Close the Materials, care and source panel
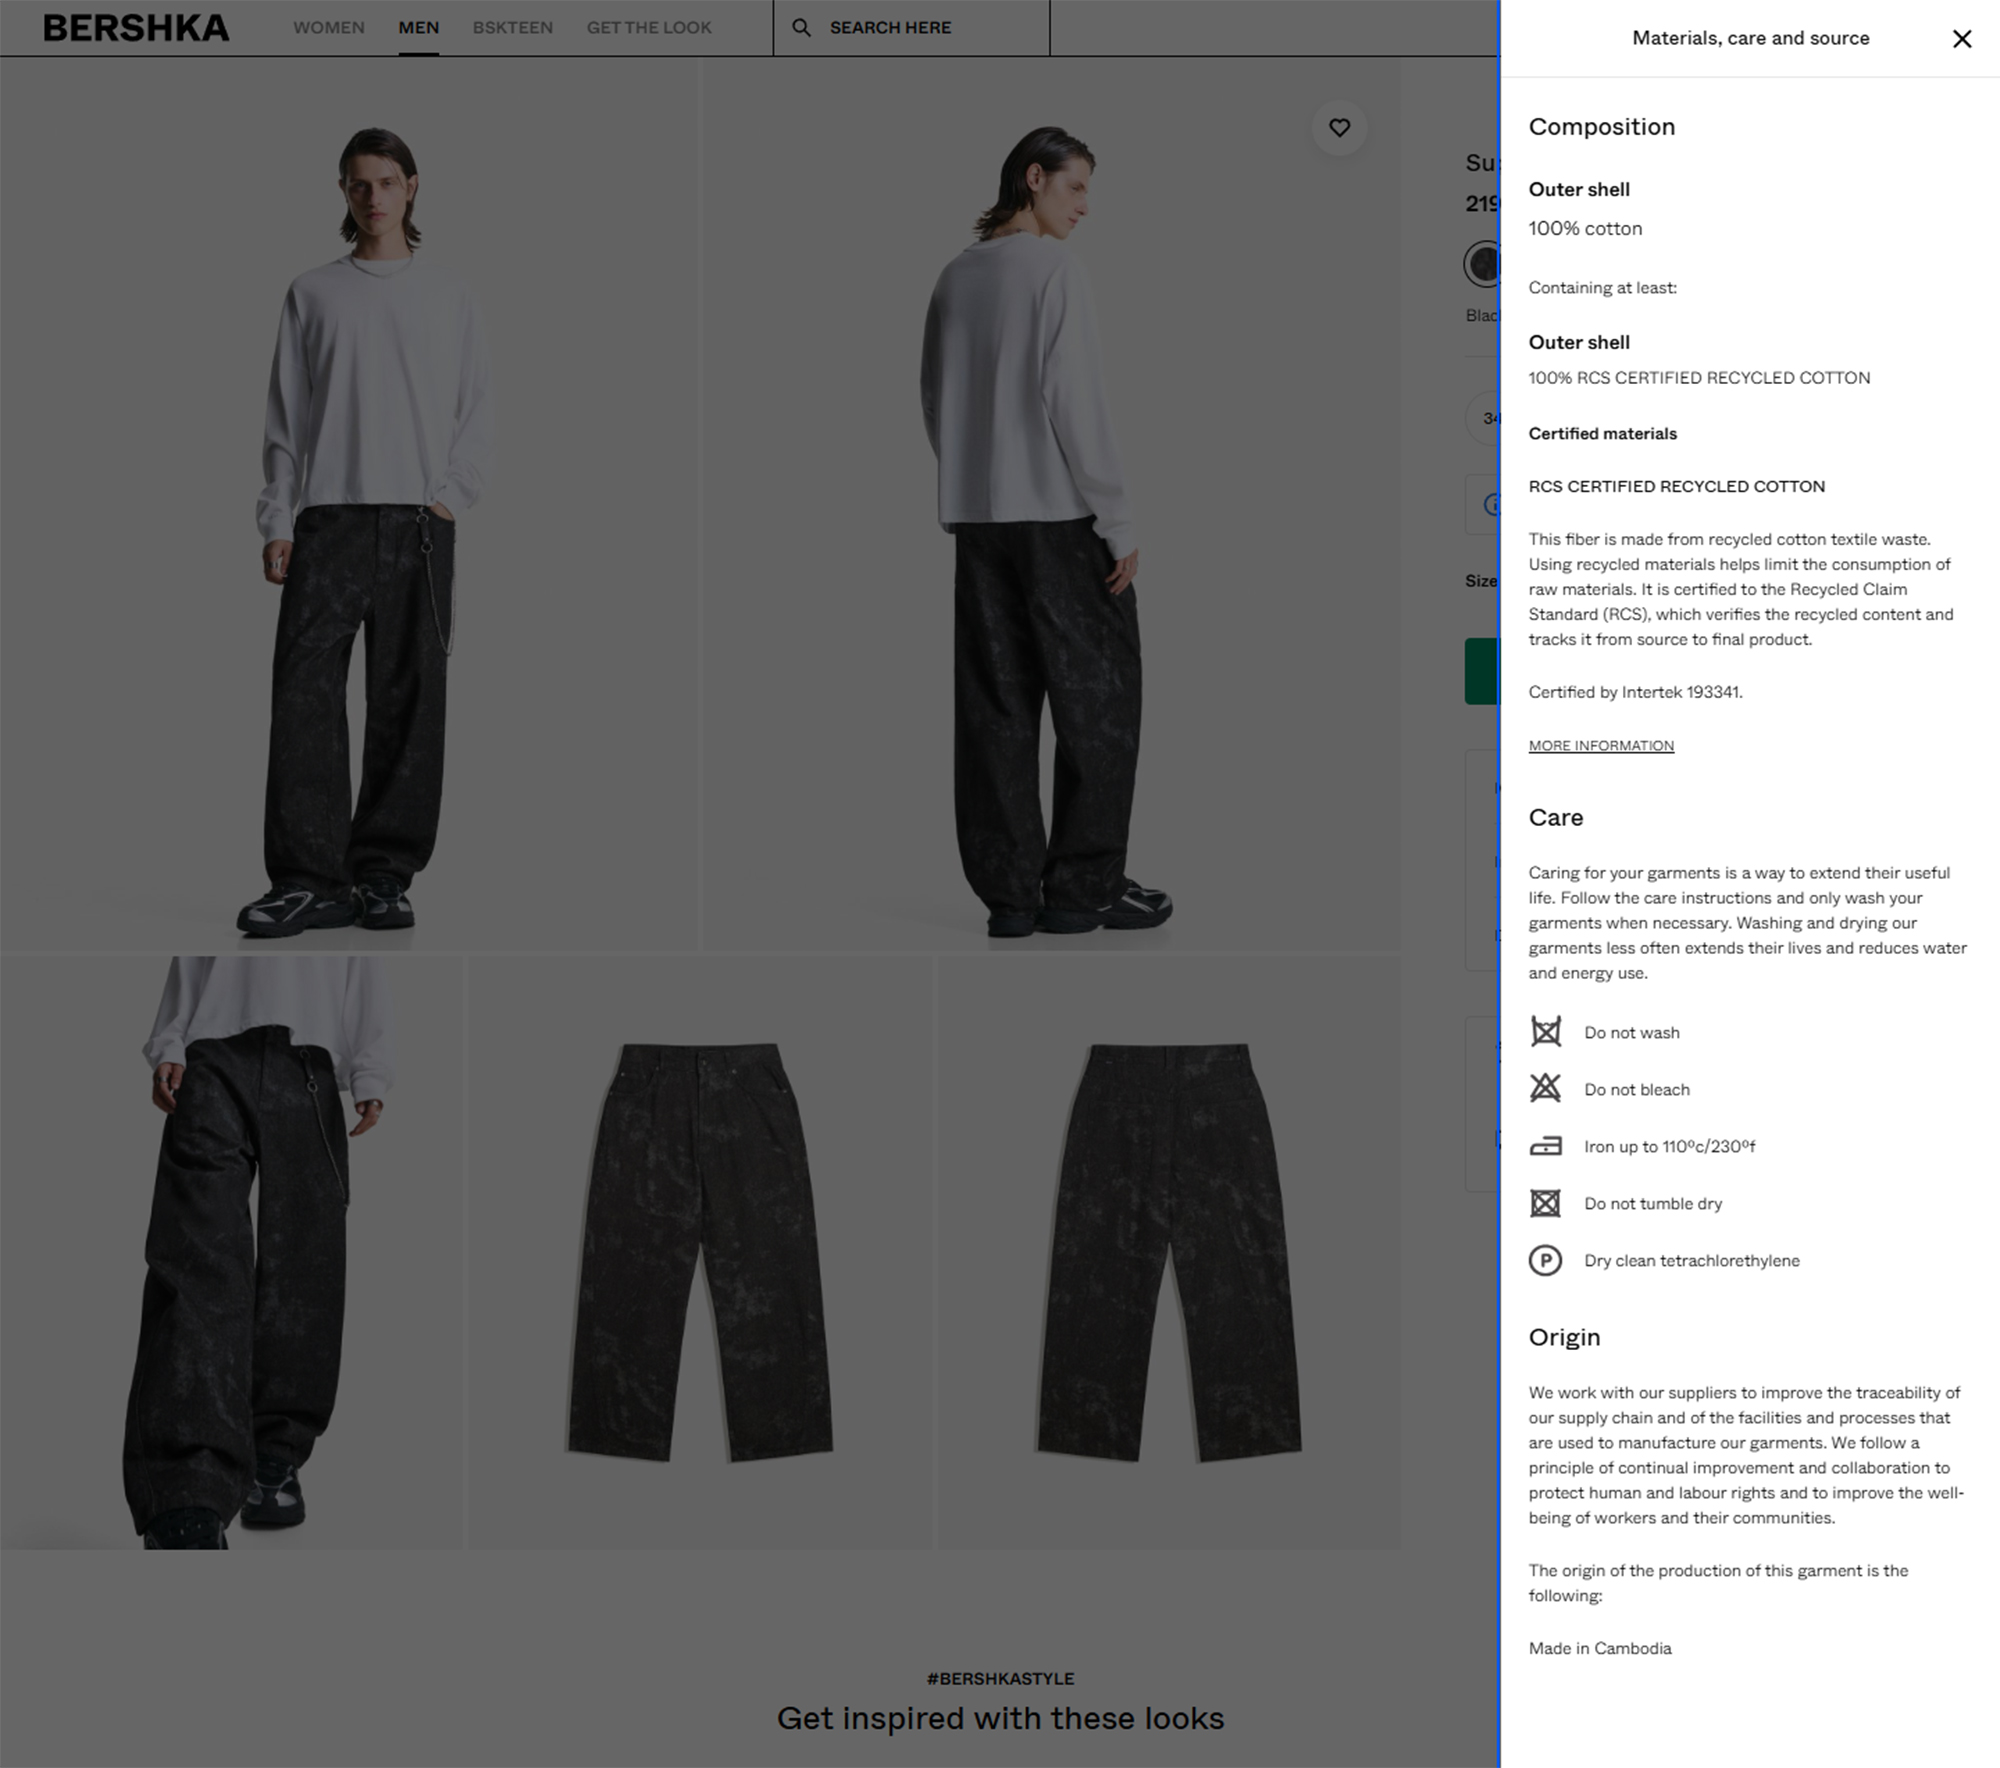 [1962, 38]
